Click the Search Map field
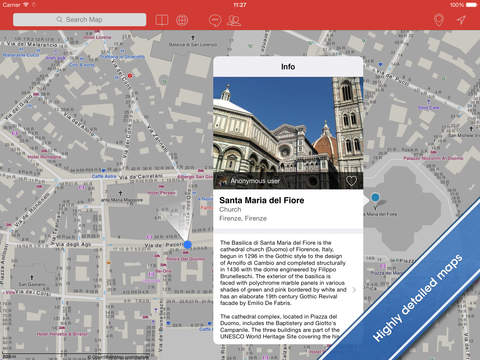This screenshot has height=360, width=480. [x=80, y=20]
